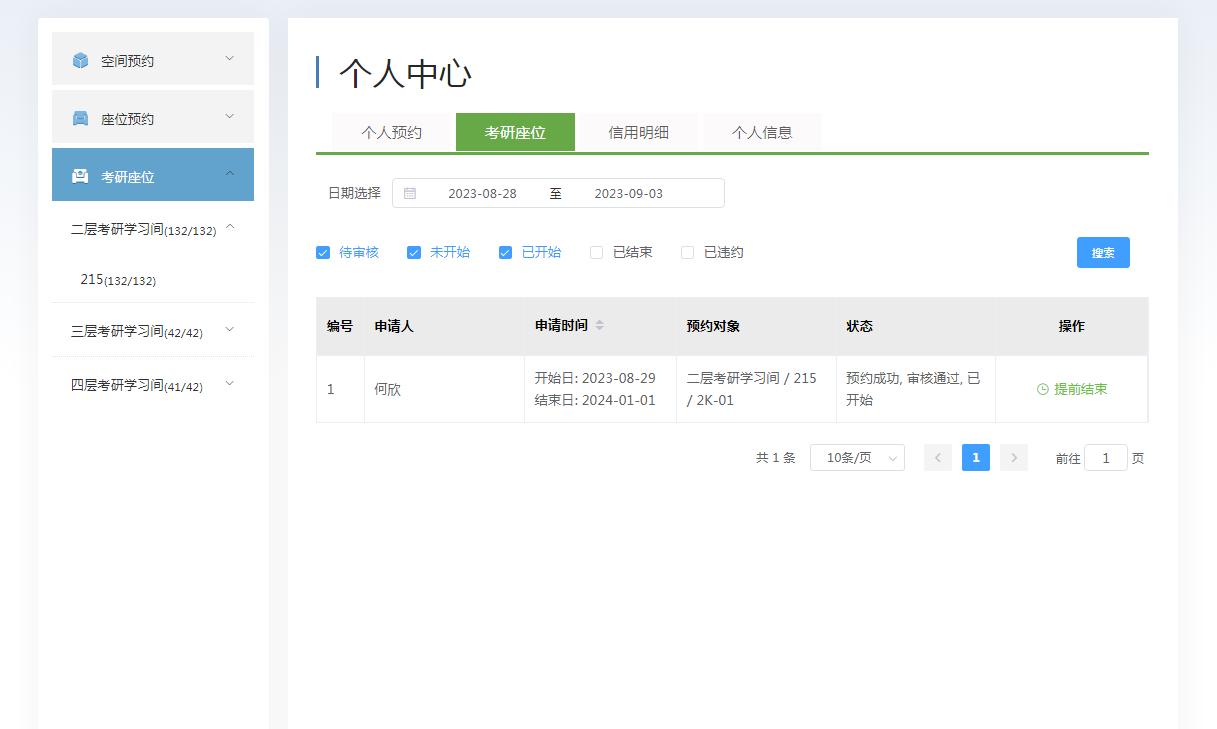Uncheck the 未开始 checkbox
Viewport: 1217px width, 729px height.
(x=414, y=253)
